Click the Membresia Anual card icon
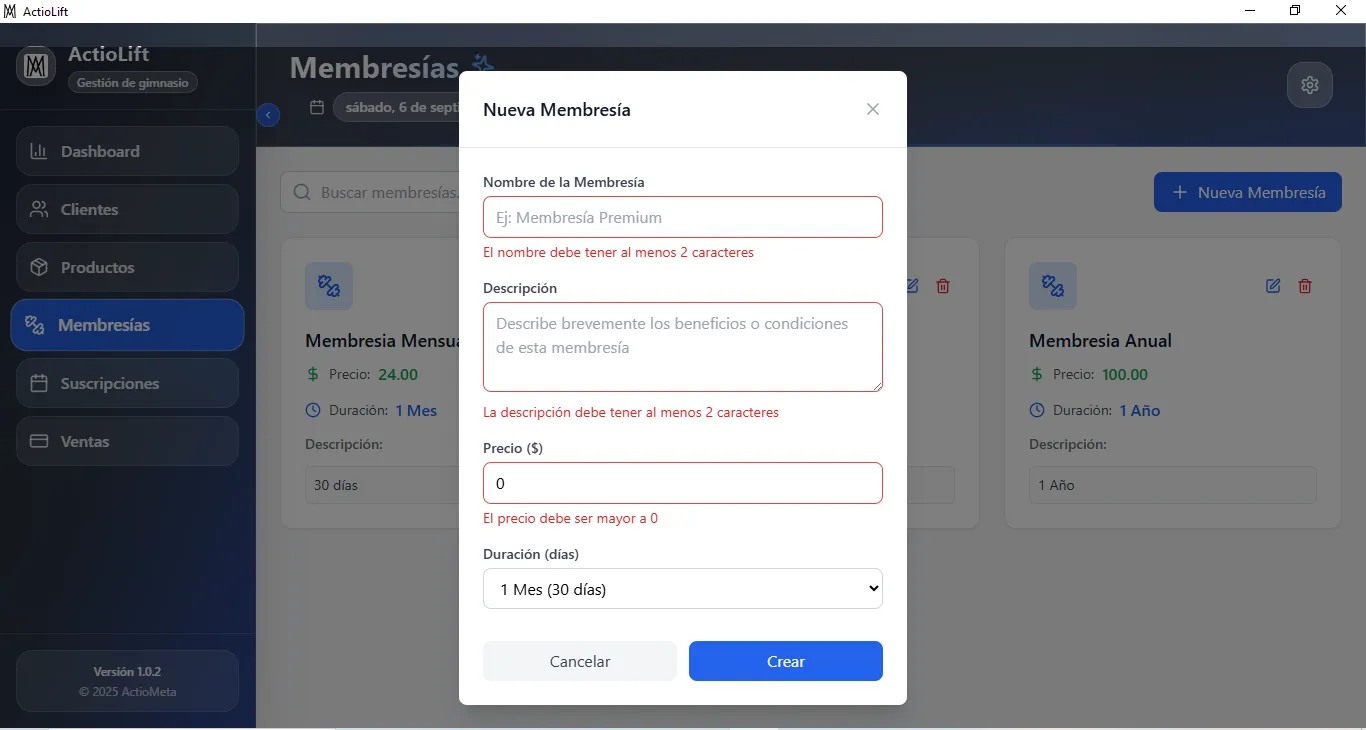 [1053, 286]
